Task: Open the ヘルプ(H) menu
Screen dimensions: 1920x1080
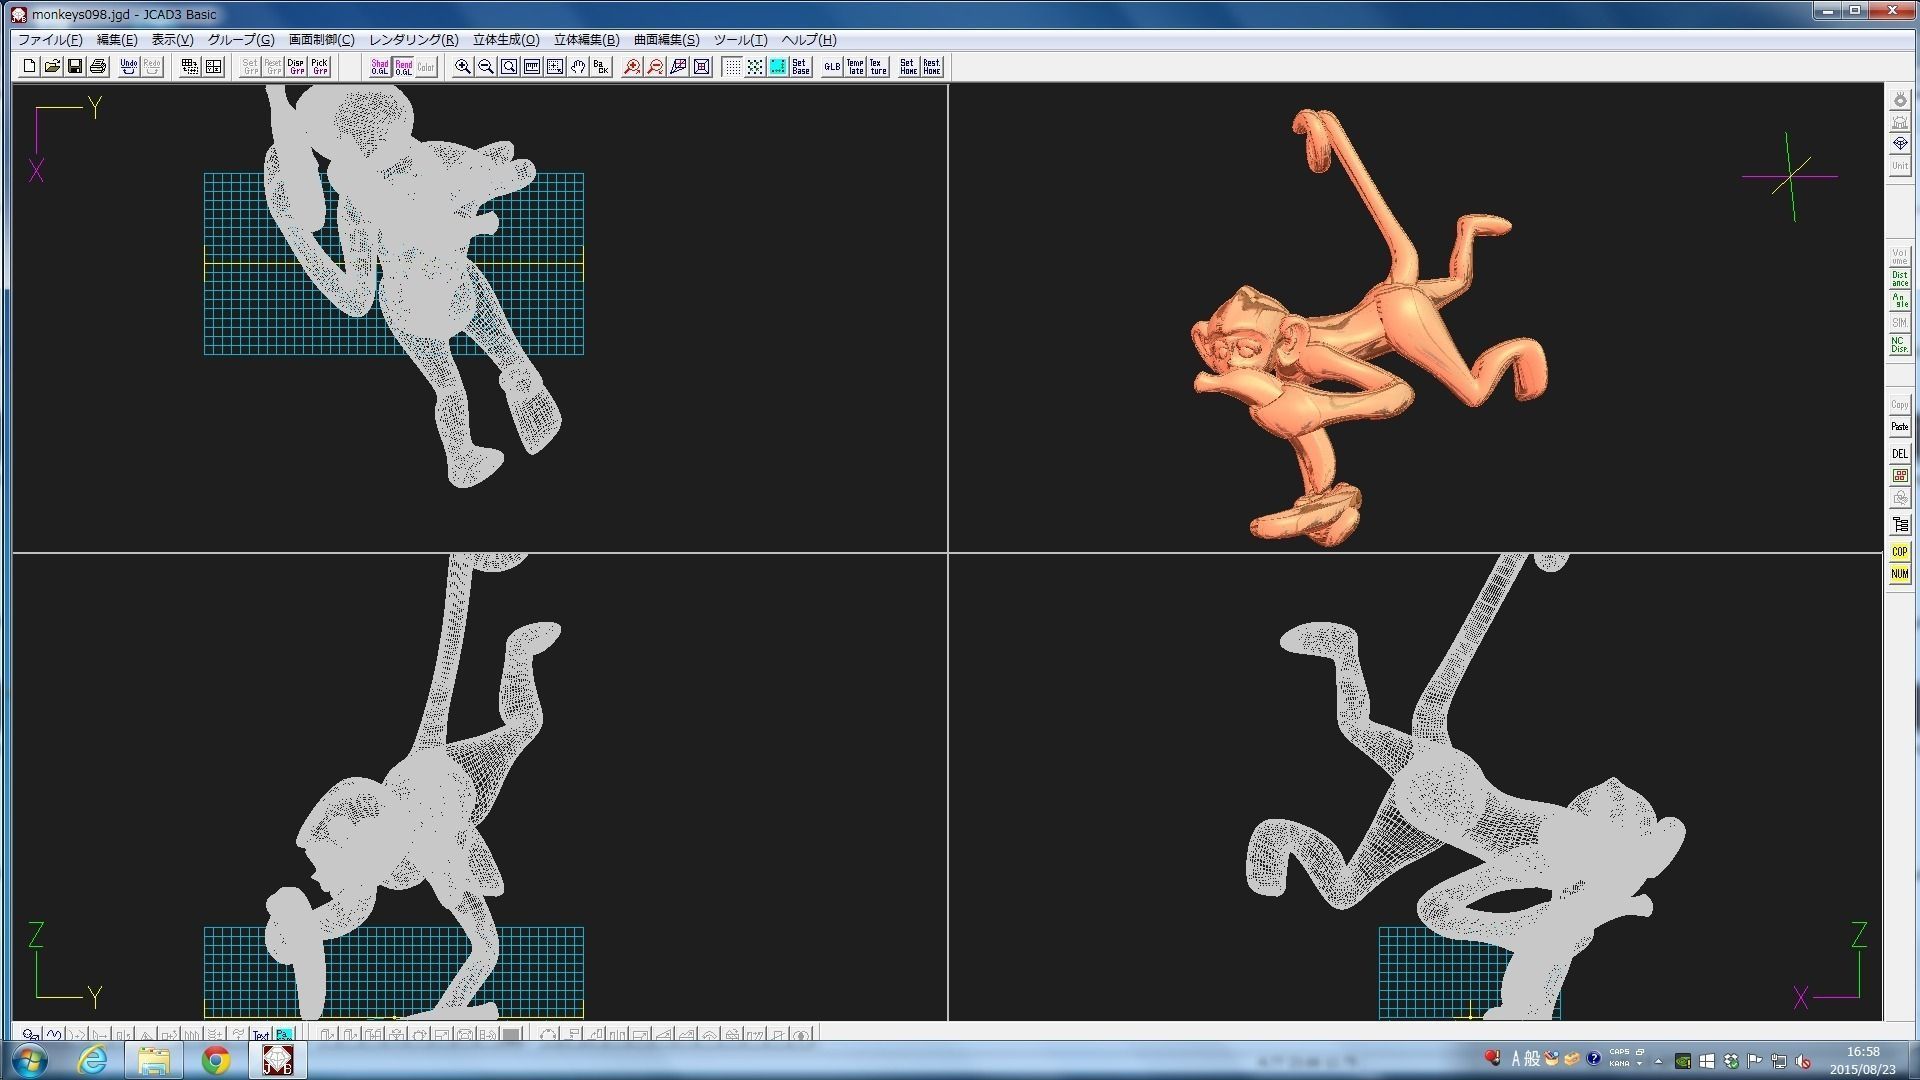Action: [808, 40]
